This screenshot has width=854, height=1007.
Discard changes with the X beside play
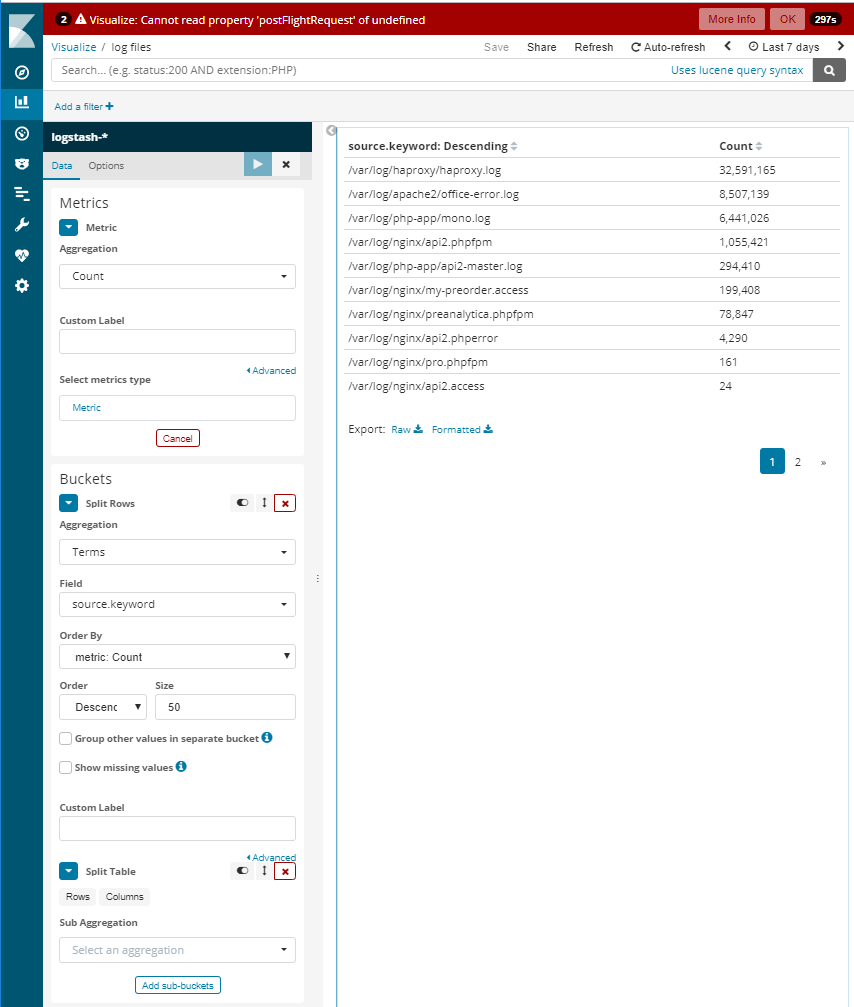[x=286, y=165]
